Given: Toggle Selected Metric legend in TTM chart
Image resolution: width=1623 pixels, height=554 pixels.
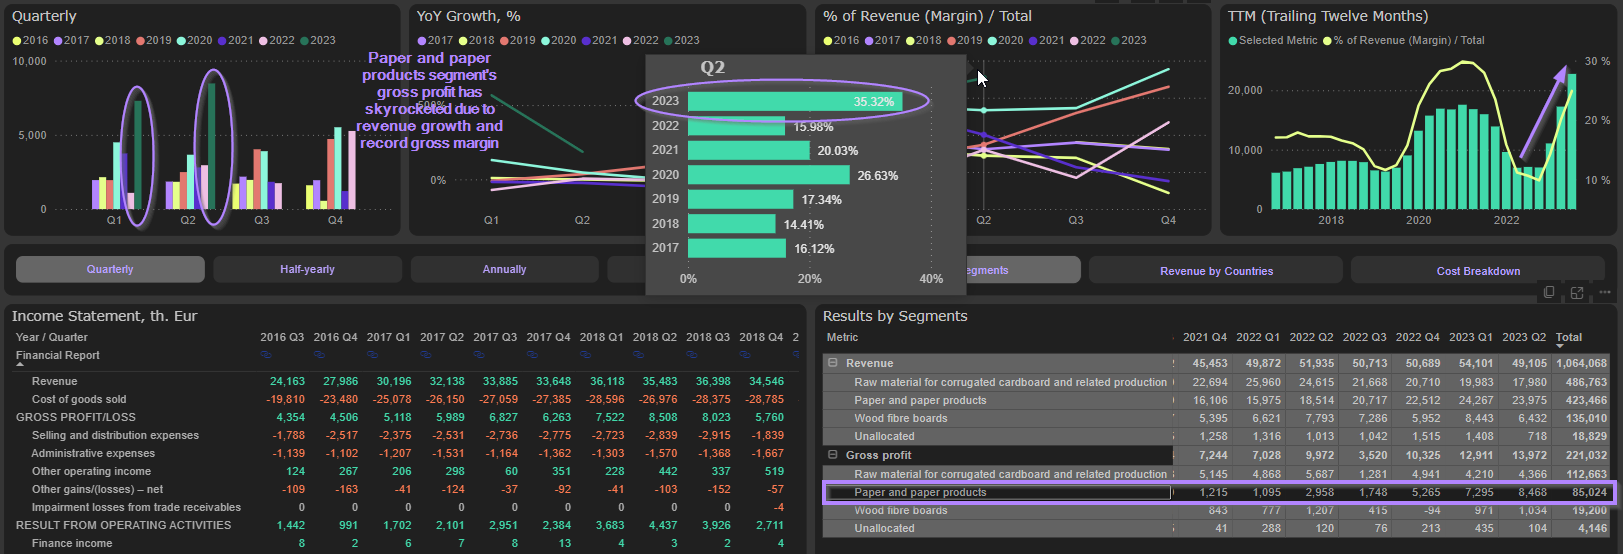Looking at the screenshot, I should click(1272, 41).
